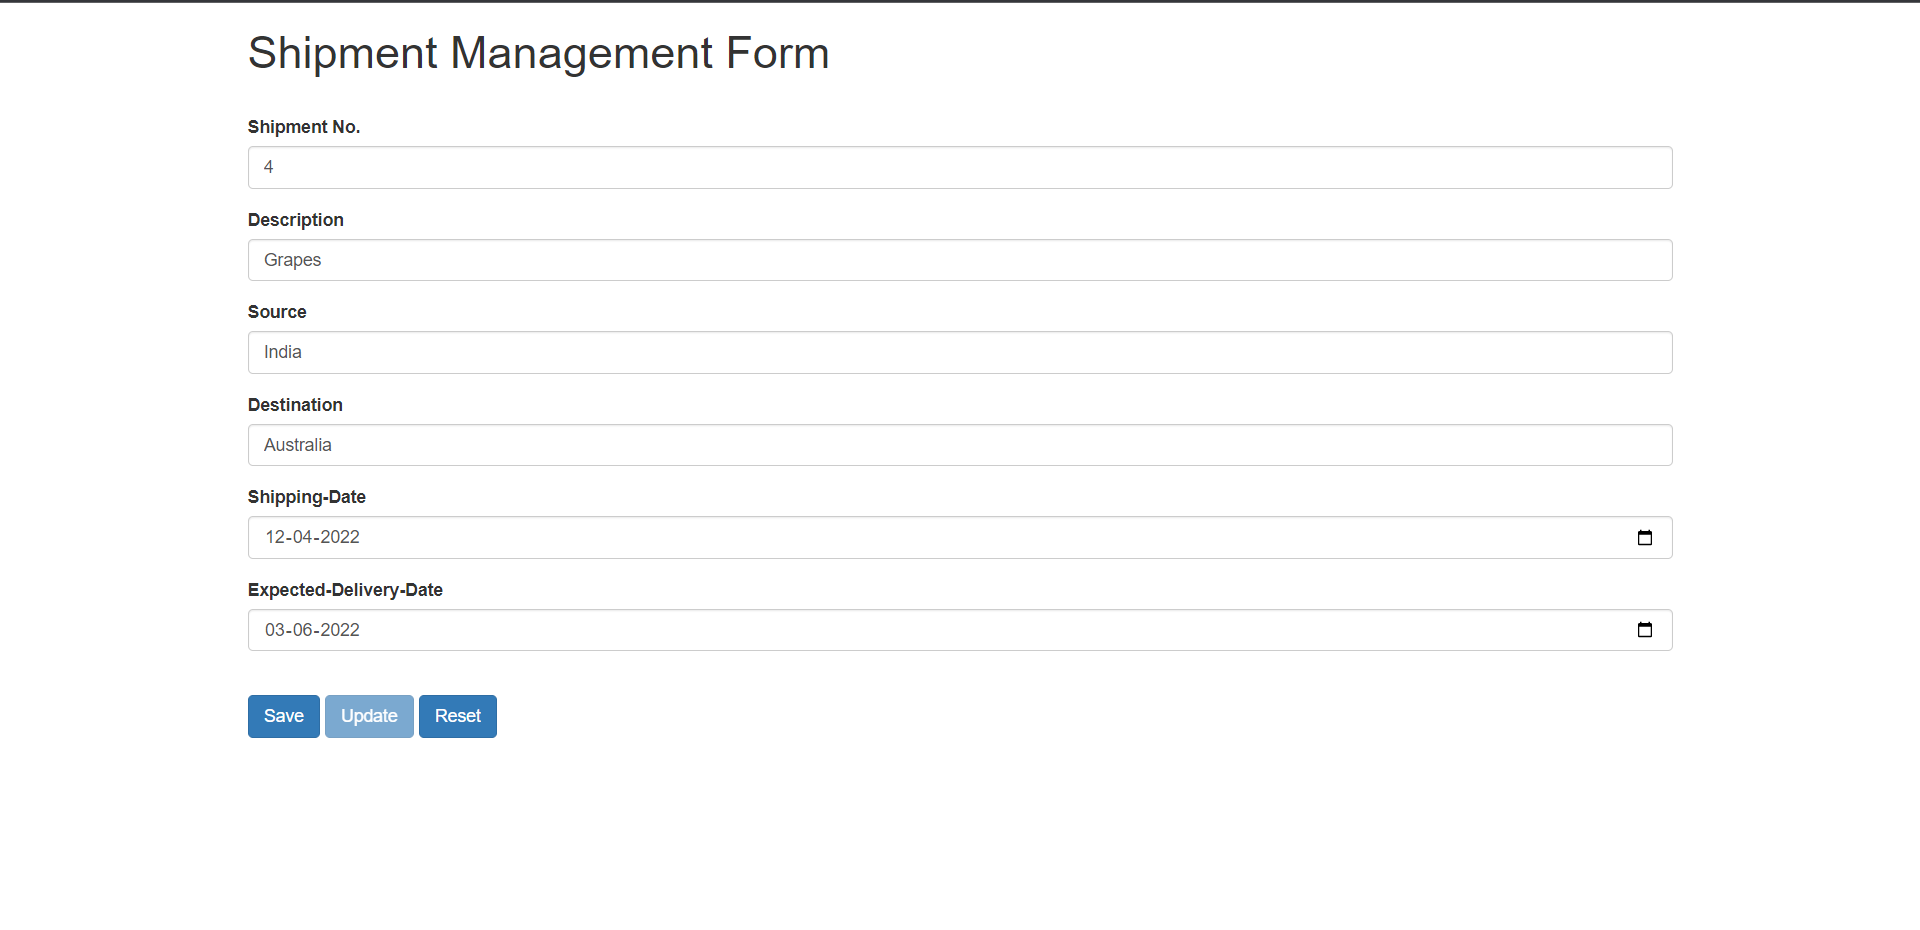Open the Shipping-Date calendar picker icon
The width and height of the screenshot is (1920, 930).
click(1645, 537)
